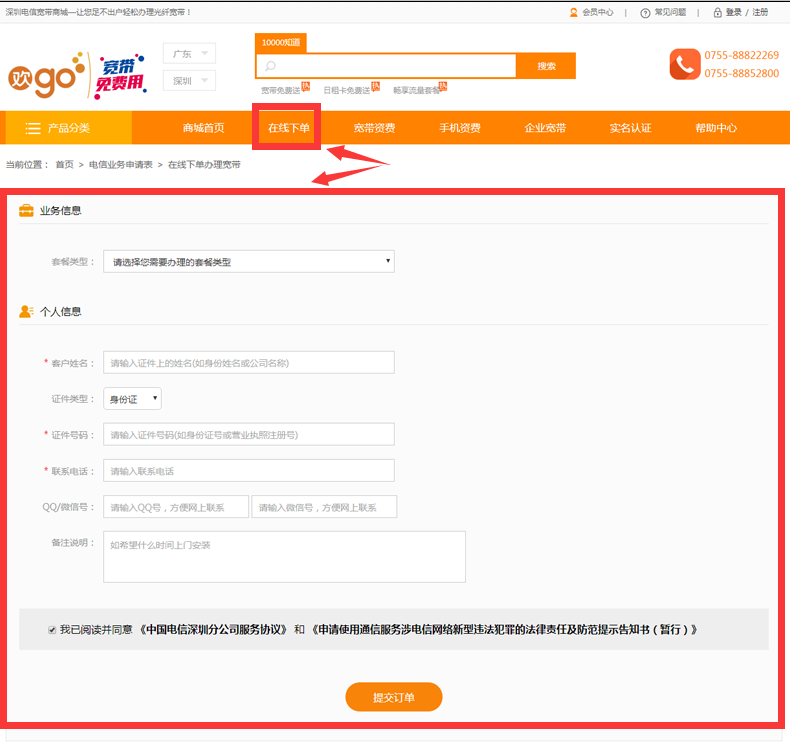Click the 常见问题 question mark icon
This screenshot has height=750, width=790.
pyautogui.click(x=645, y=12)
